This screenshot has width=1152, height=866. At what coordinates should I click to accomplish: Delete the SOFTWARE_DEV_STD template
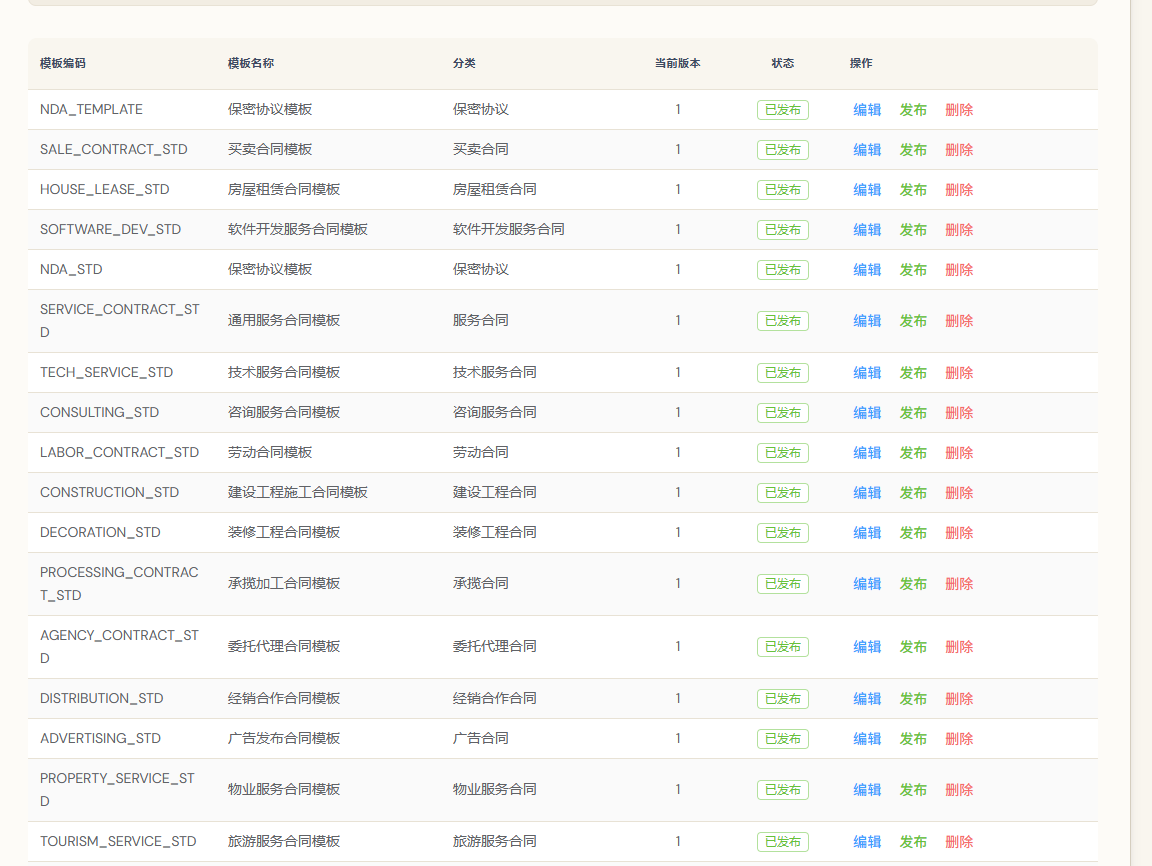[x=959, y=230]
